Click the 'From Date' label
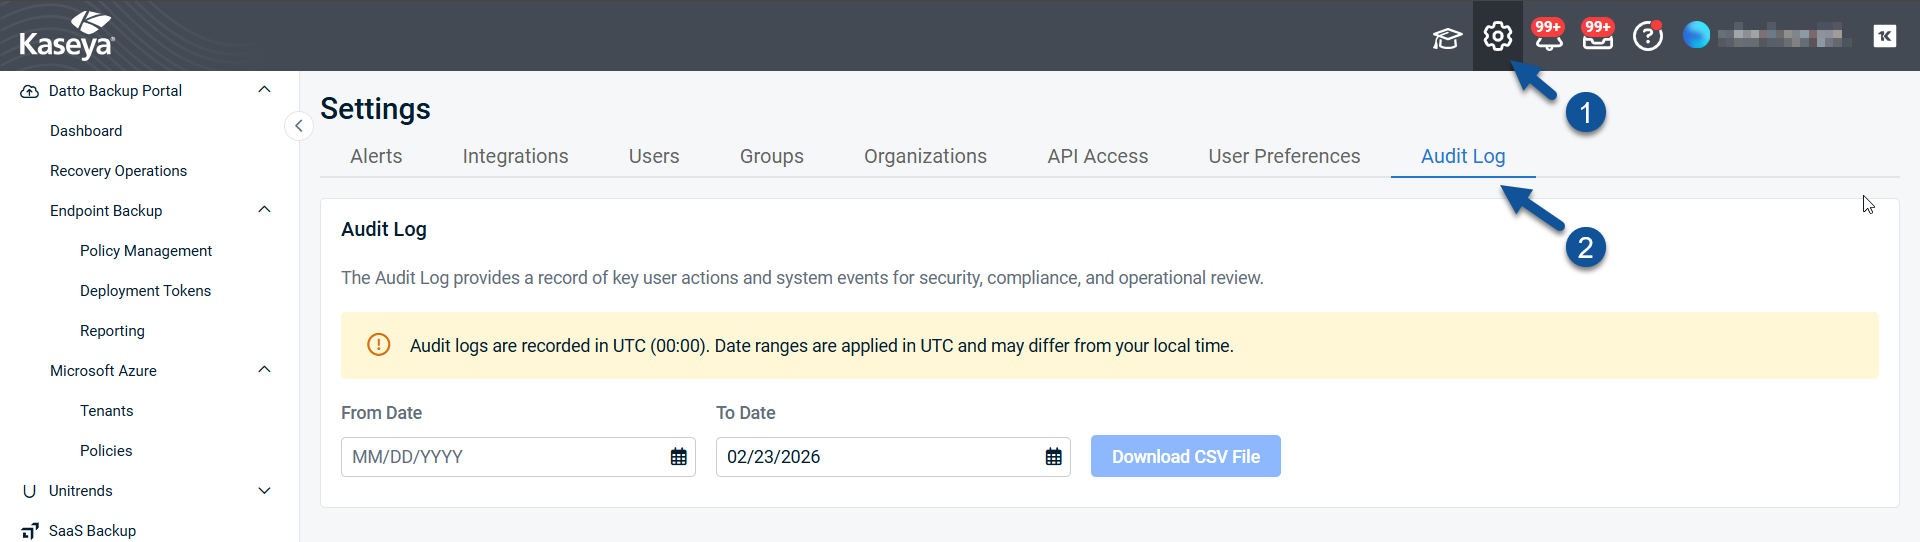Screen dimensions: 1920x542 click(381, 413)
